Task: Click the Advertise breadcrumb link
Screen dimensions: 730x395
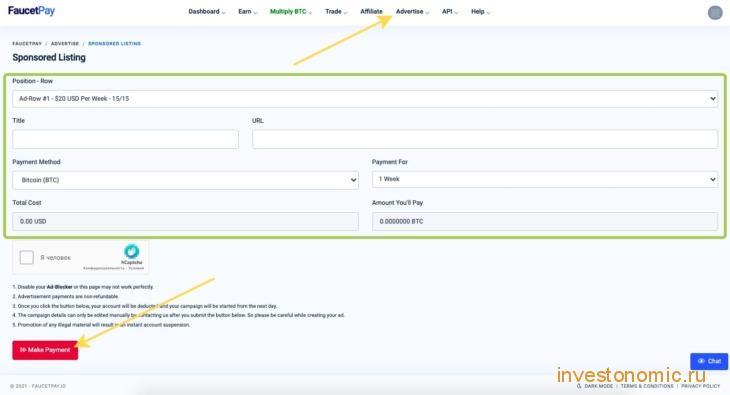Action: (65, 44)
